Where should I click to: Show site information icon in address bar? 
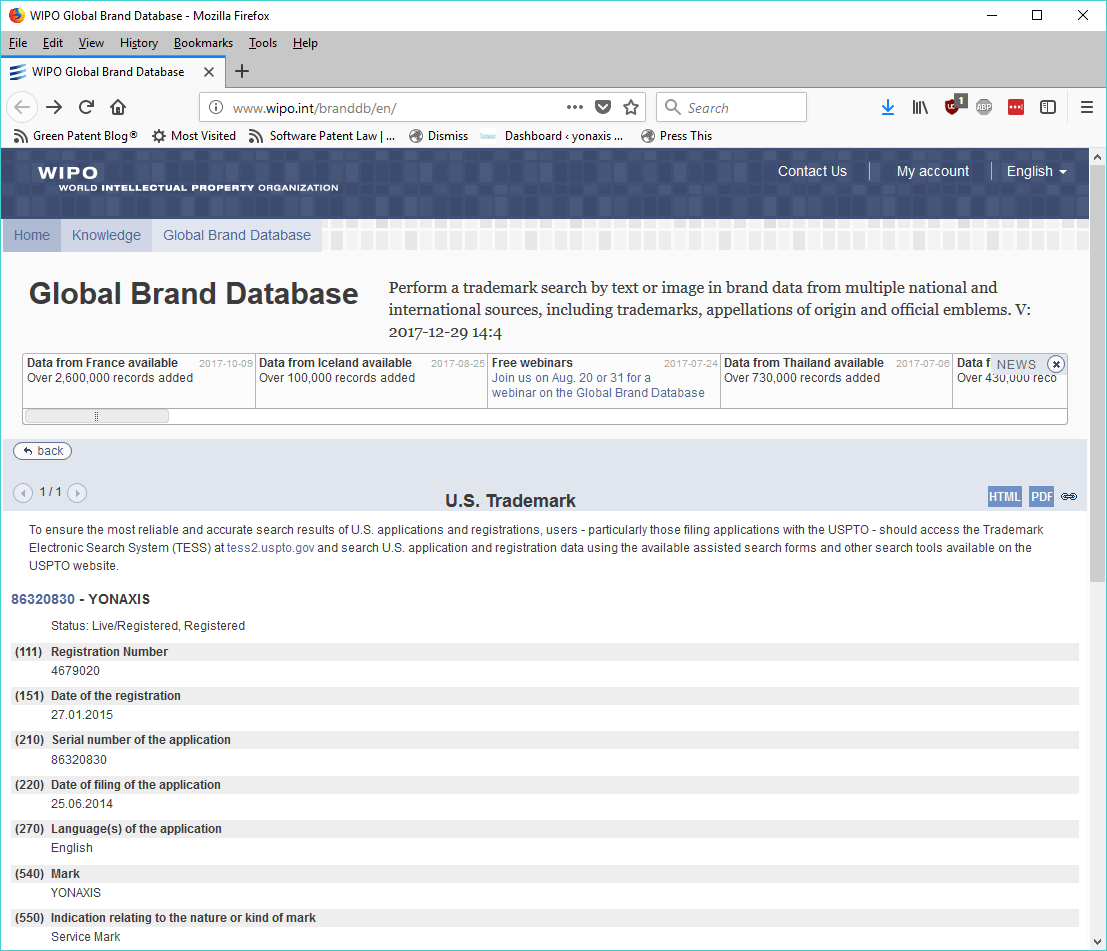(216, 107)
